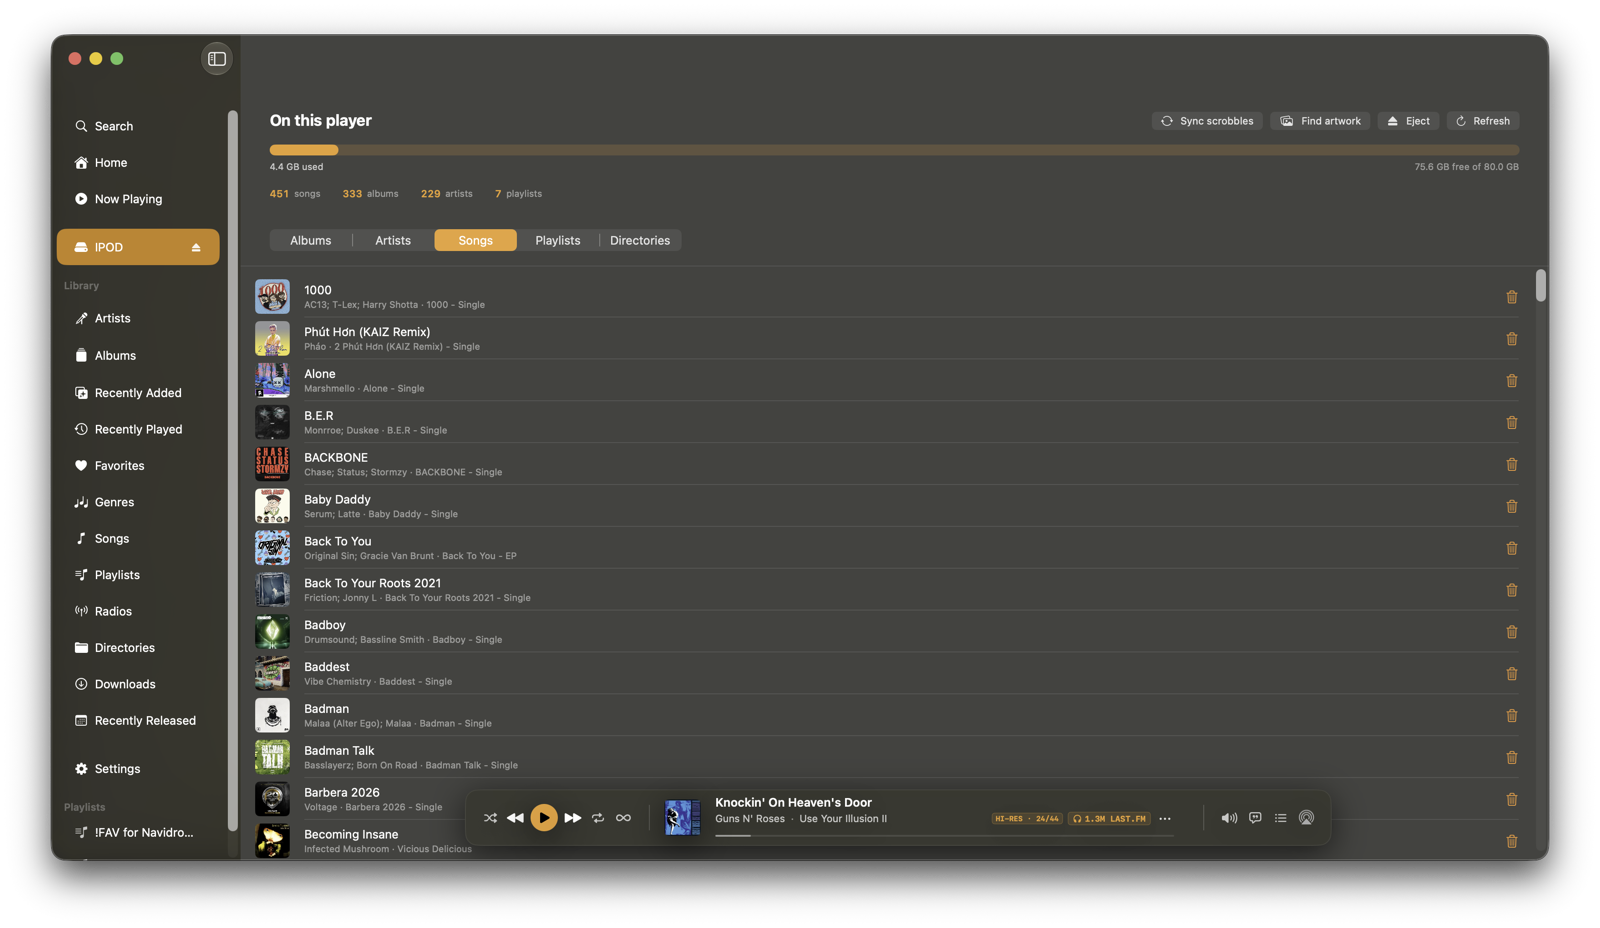The image size is (1600, 928).
Task: Select the Baby Daddy song title
Action: coord(337,499)
